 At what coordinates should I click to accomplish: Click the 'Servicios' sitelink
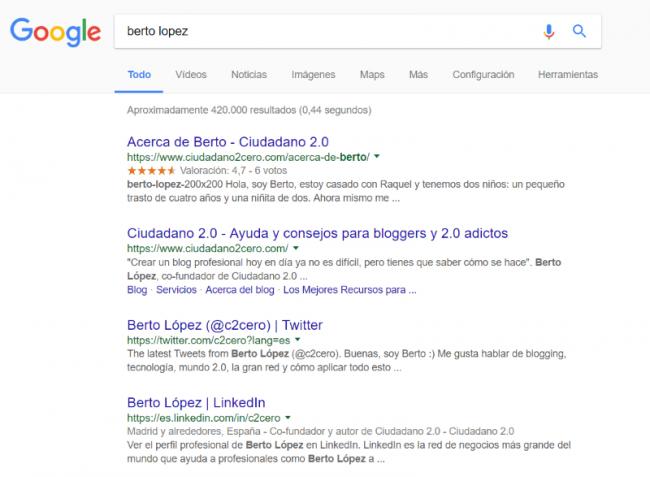click(x=175, y=290)
